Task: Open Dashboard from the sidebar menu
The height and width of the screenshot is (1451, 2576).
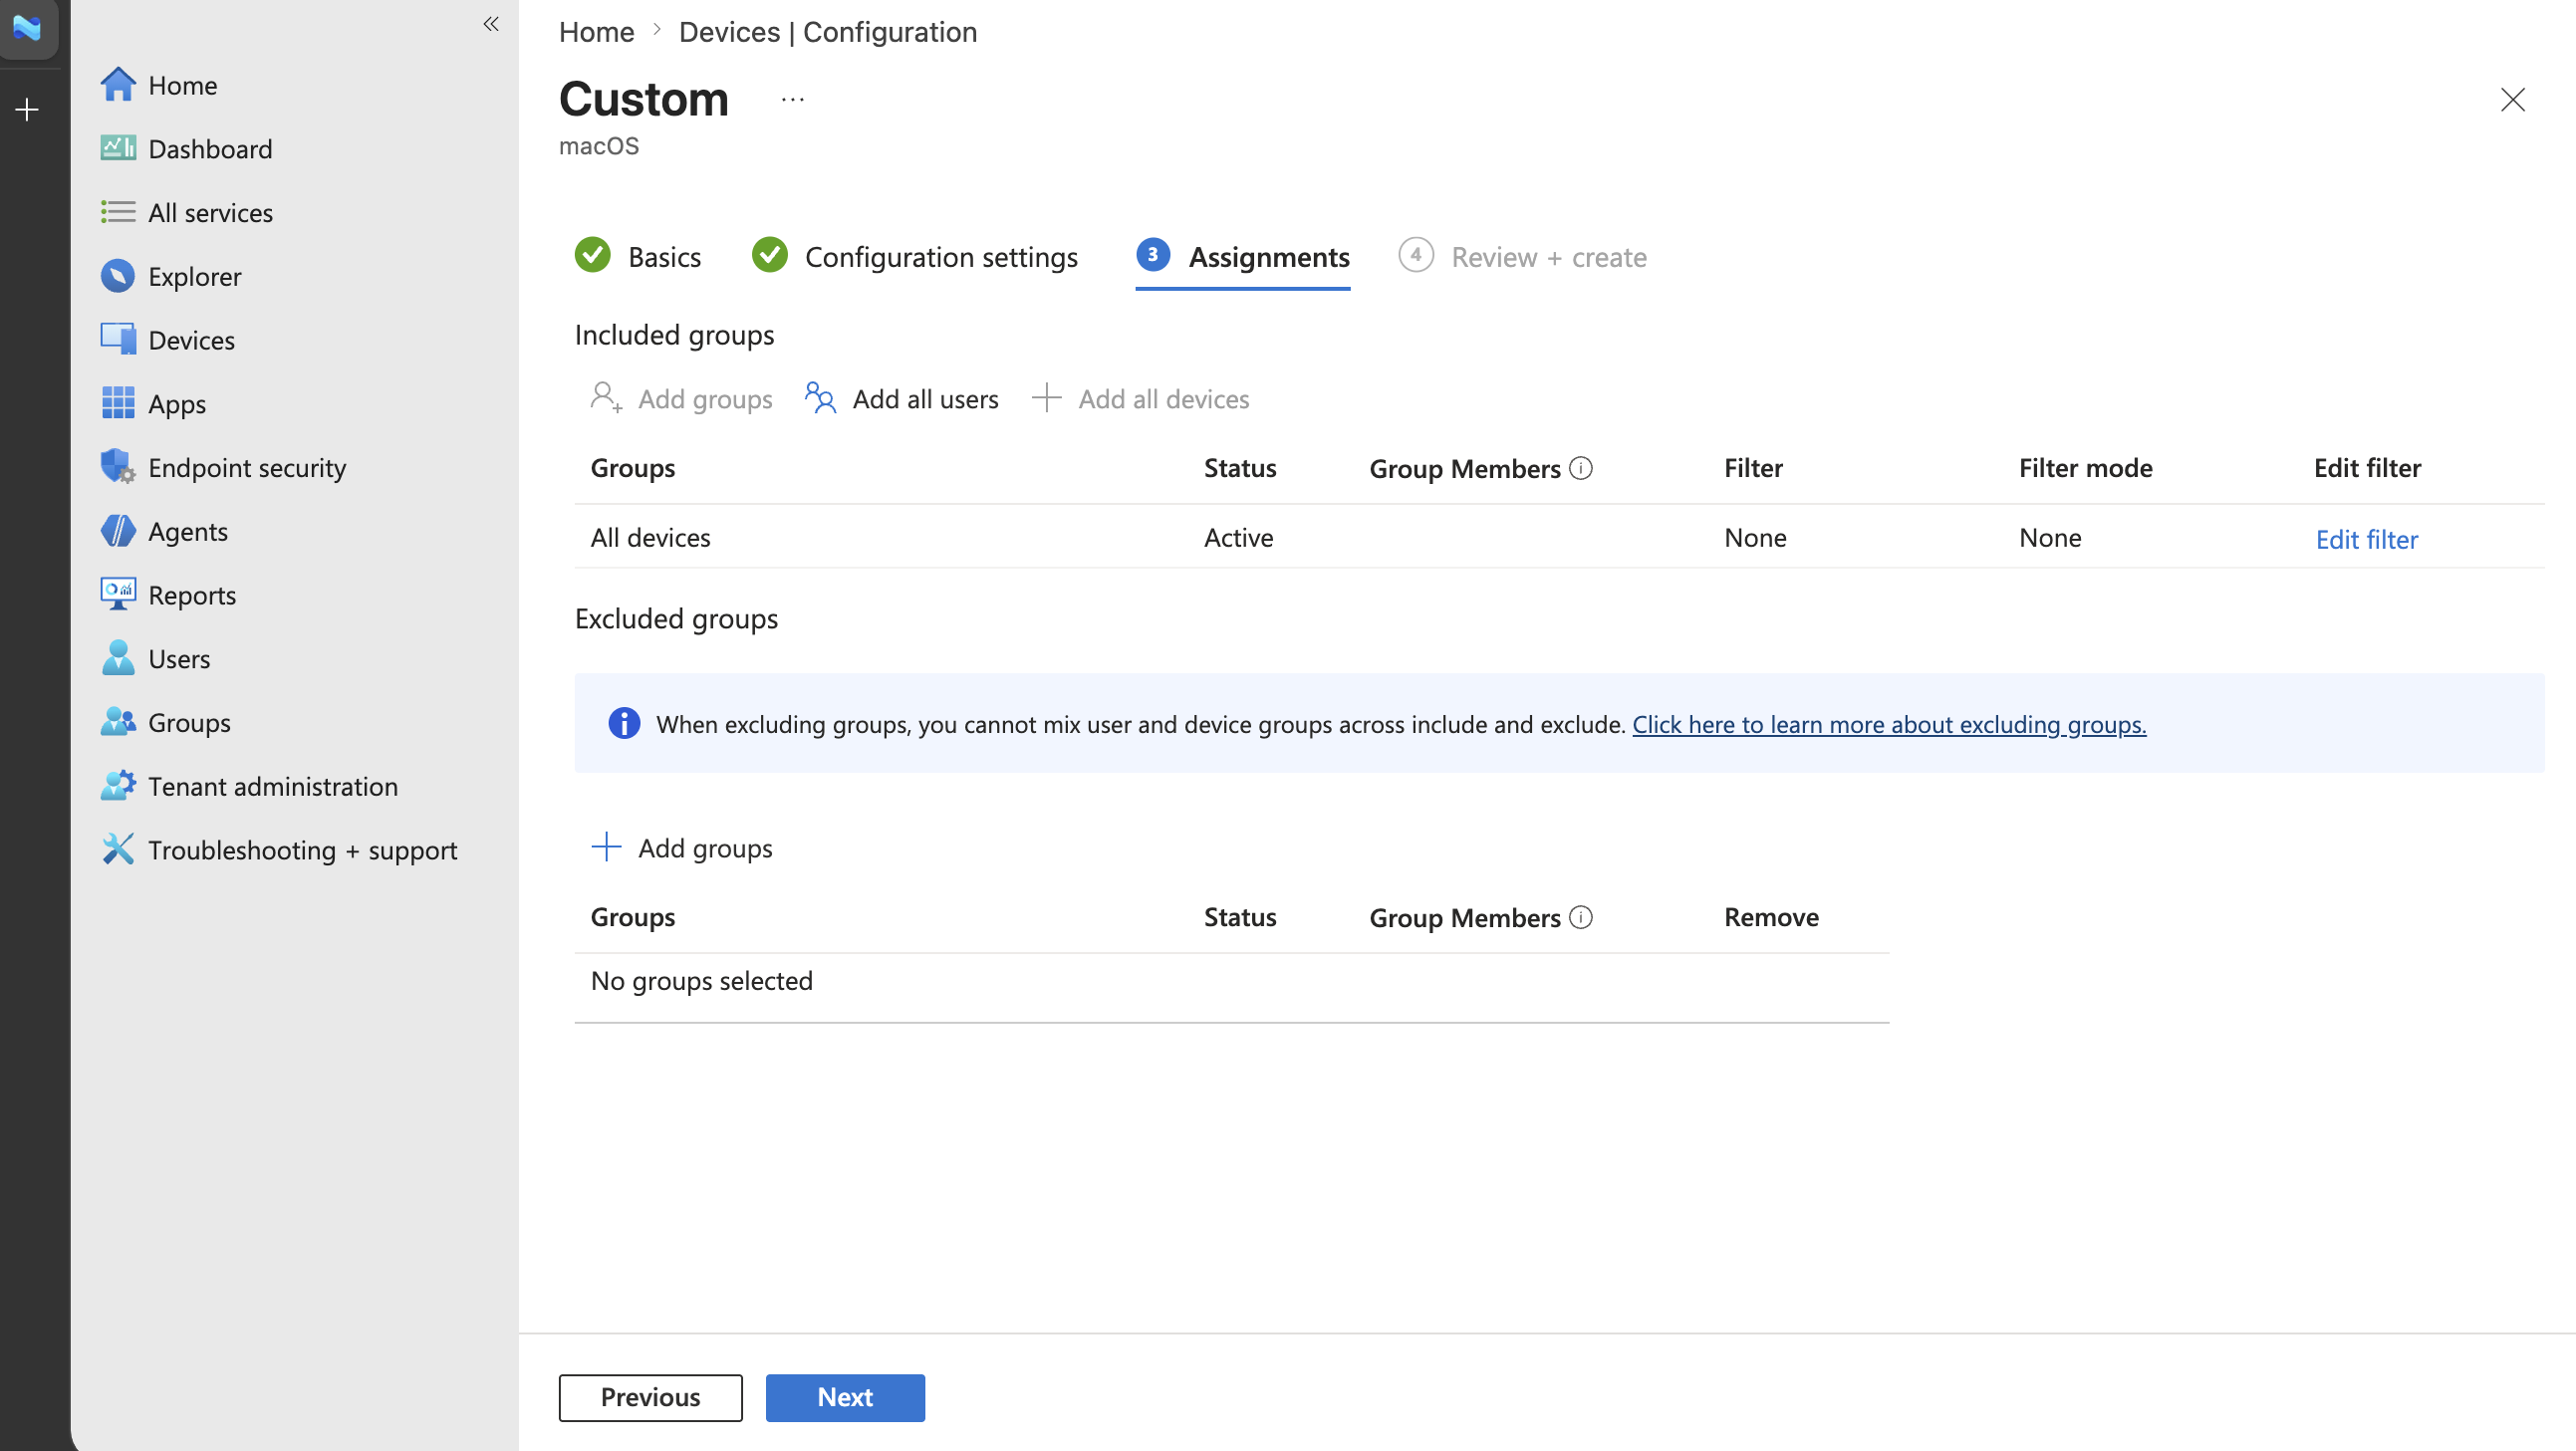Action: 210,149
